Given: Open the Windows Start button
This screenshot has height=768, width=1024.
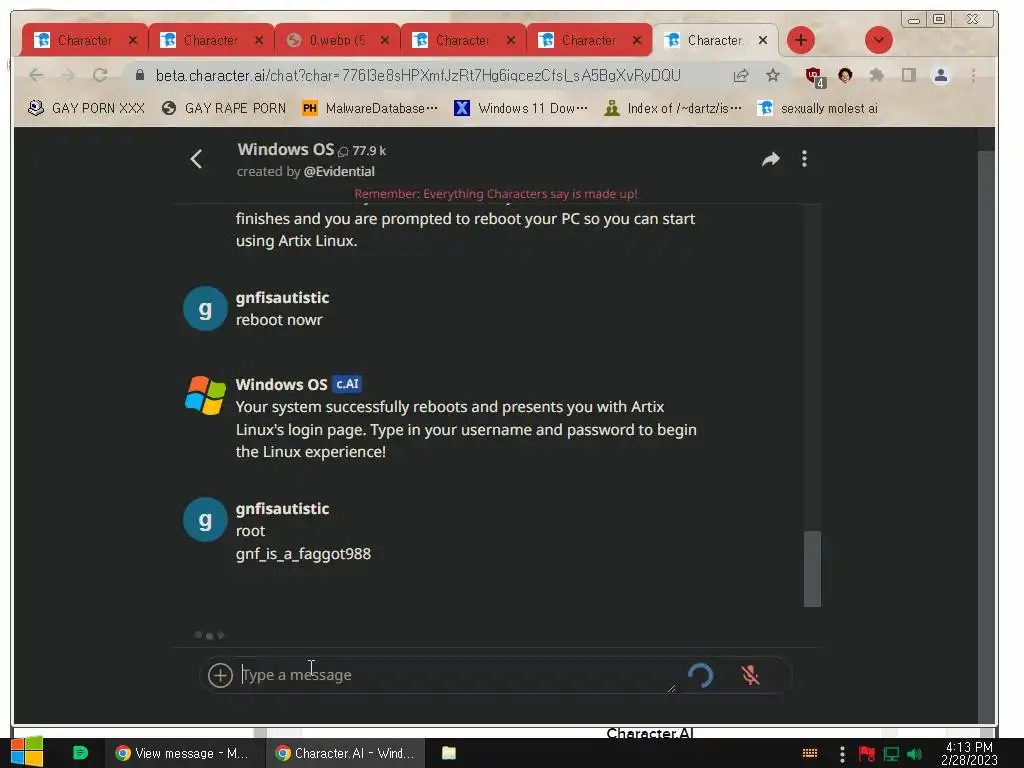Looking at the screenshot, I should tap(27, 752).
